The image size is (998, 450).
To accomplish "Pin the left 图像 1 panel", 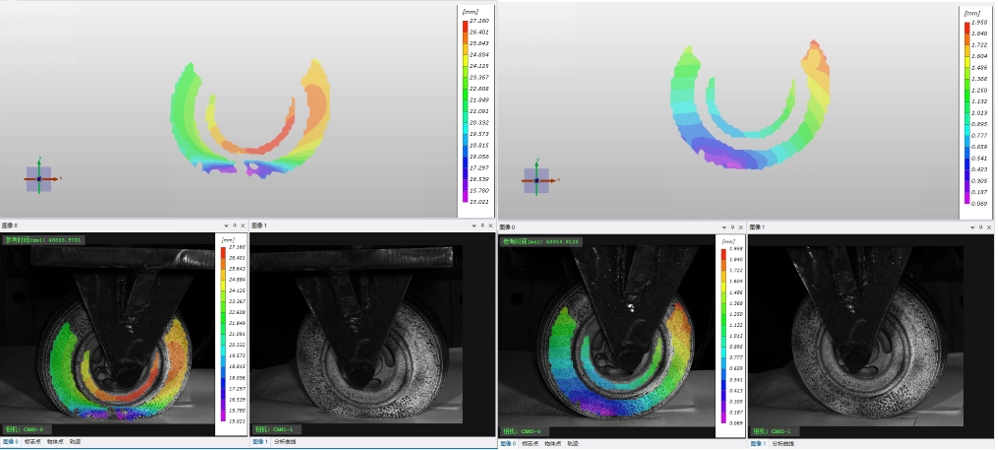I will pos(481,226).
